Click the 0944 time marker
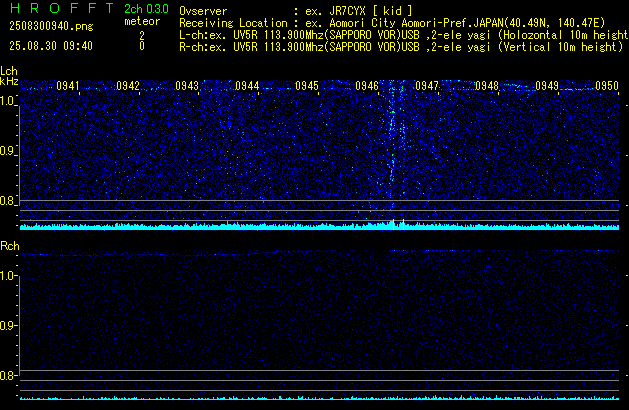Viewport: 629px width, 410px height. pos(247,86)
